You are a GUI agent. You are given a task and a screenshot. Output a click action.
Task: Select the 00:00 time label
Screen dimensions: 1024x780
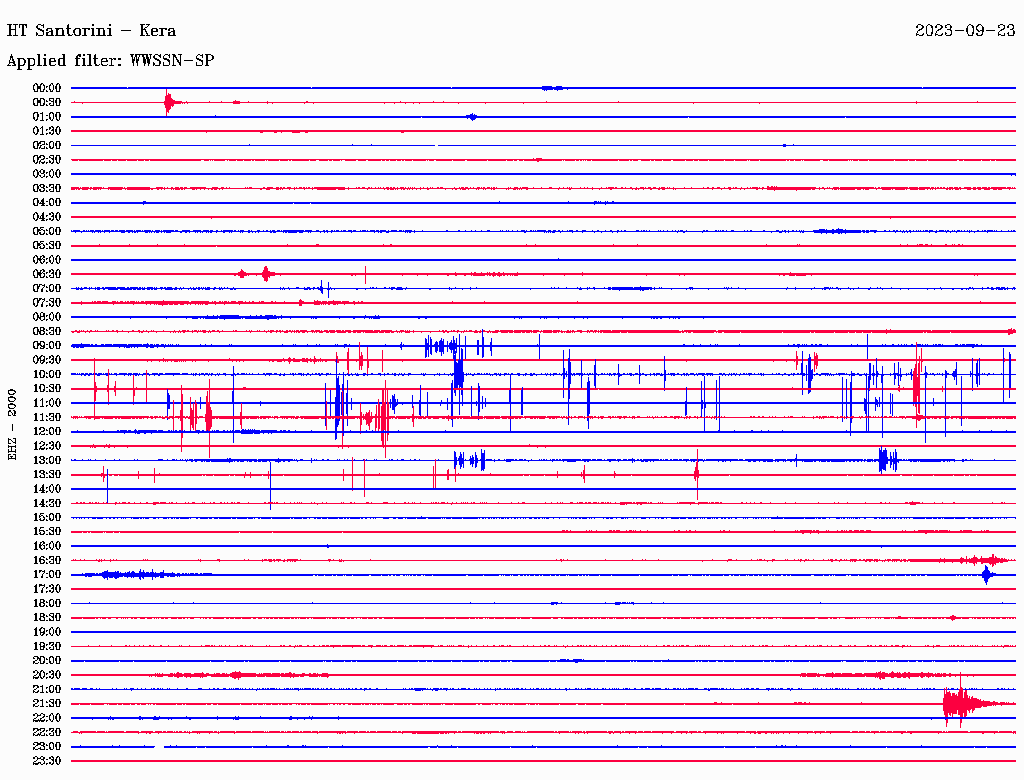(x=47, y=88)
